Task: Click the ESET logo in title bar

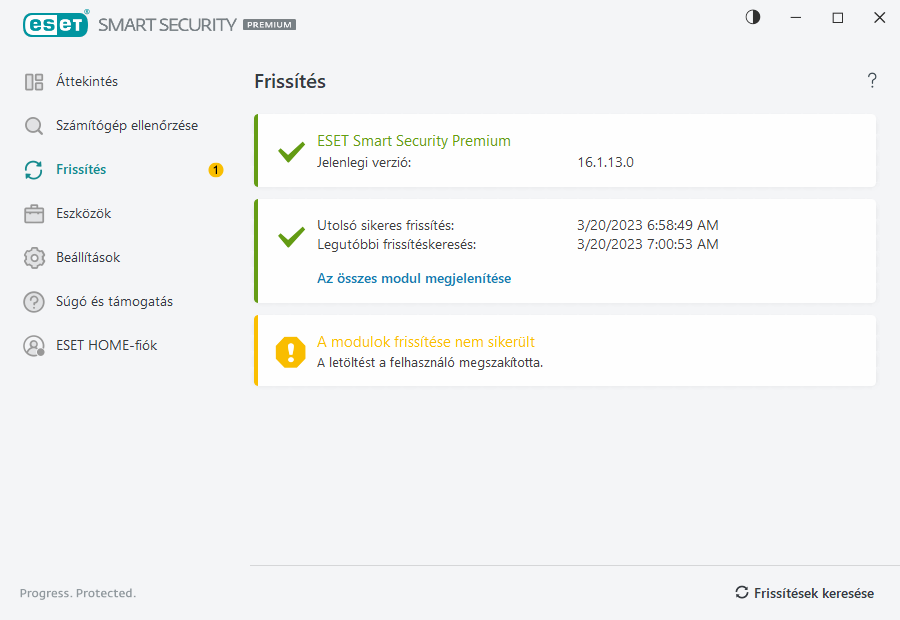Action: (56, 24)
